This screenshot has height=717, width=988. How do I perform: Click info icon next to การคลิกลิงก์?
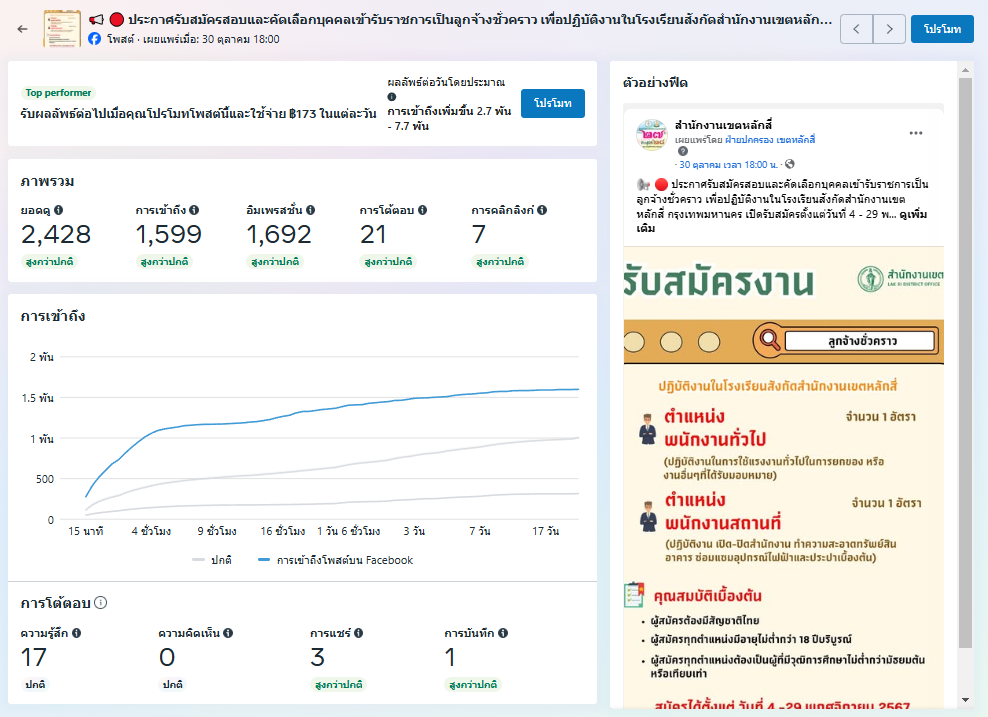(x=542, y=210)
